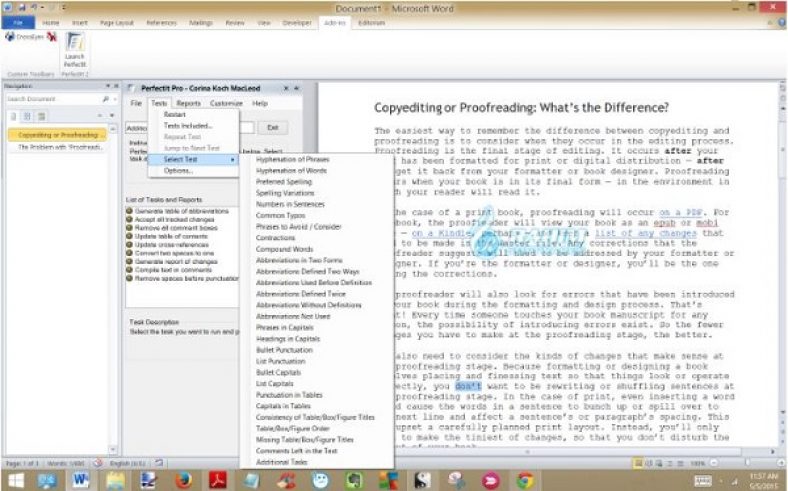Click the search magnifier in Navigation pane

pyautogui.click(x=104, y=100)
